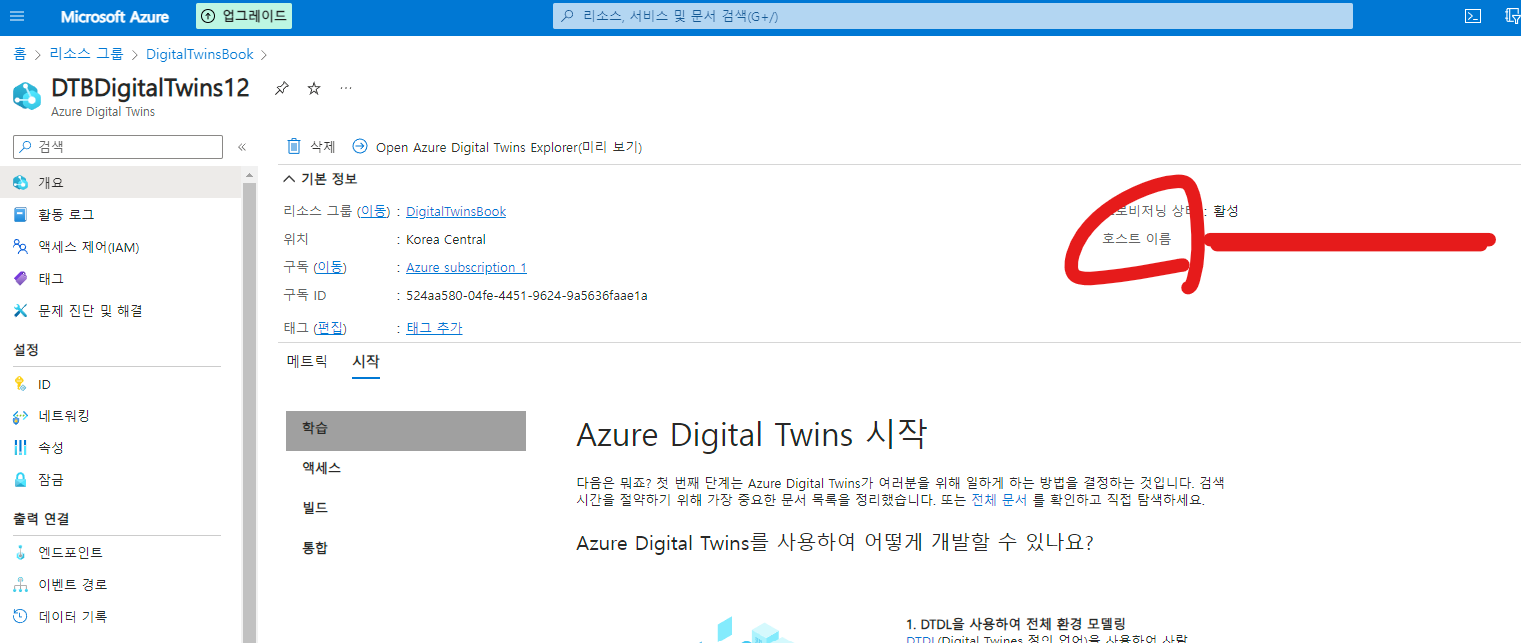Click the Korea Central location value
Viewport: 1521px width, 643px height.
446,239
